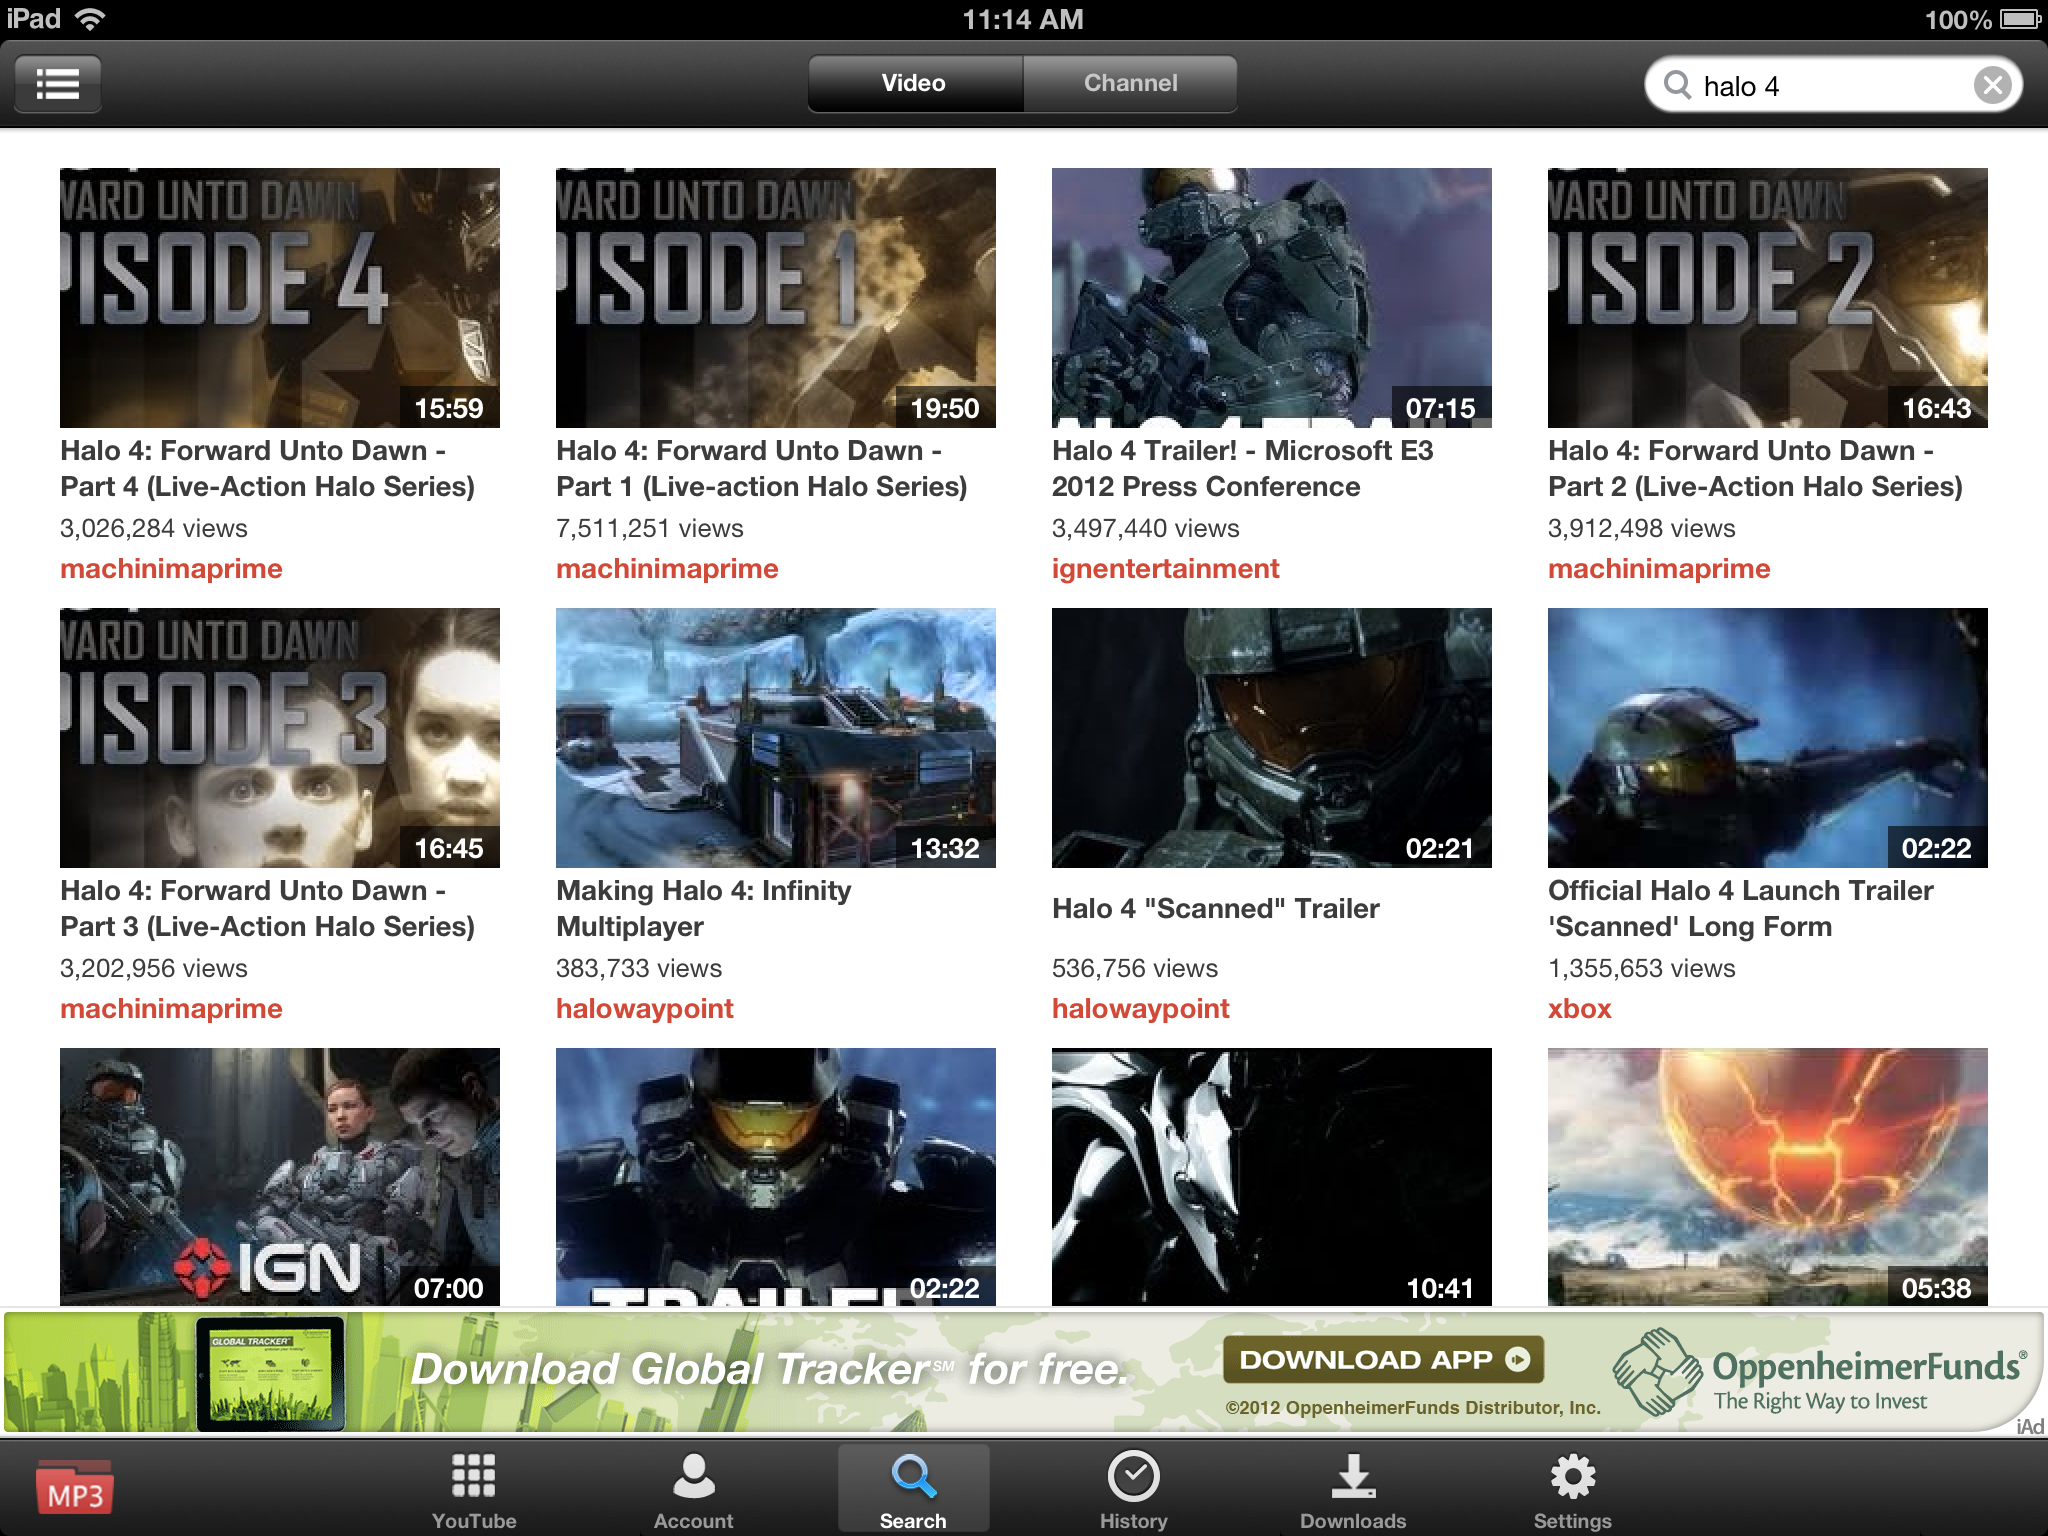The height and width of the screenshot is (1536, 2048).
Task: Tap the iAd label on banner
Action: [x=2029, y=1426]
